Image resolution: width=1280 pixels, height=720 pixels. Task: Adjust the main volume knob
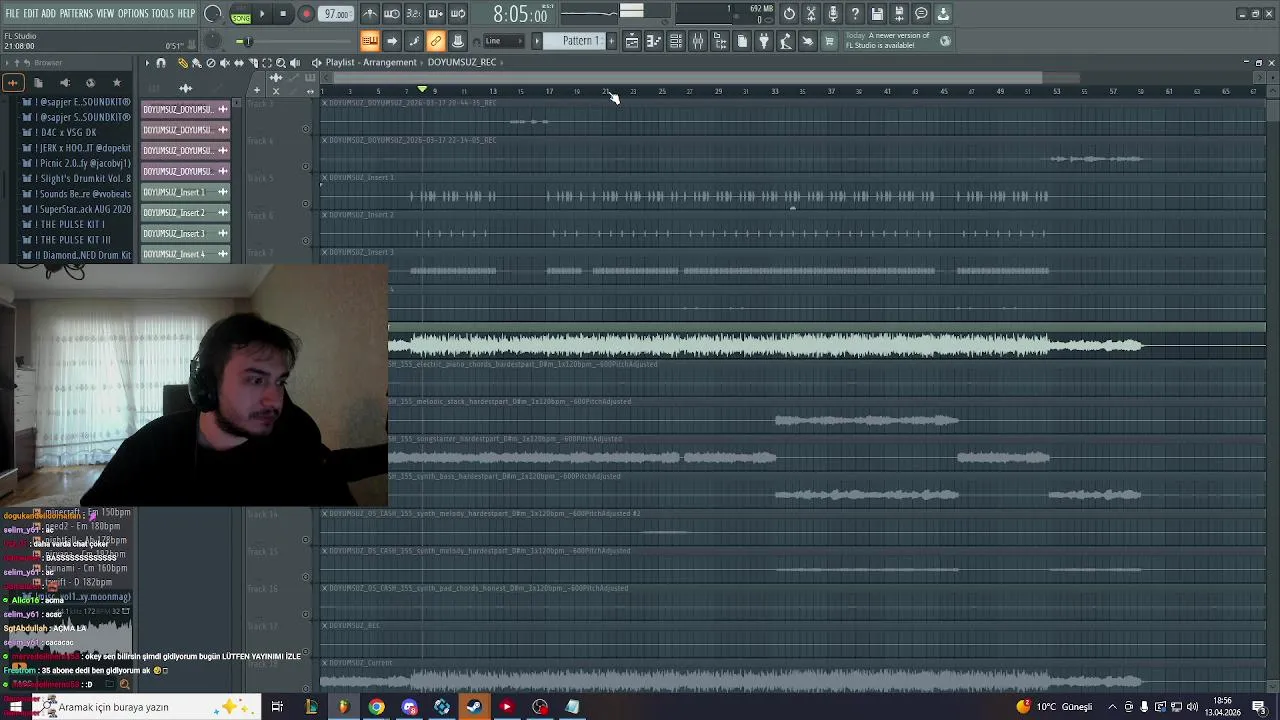point(213,14)
